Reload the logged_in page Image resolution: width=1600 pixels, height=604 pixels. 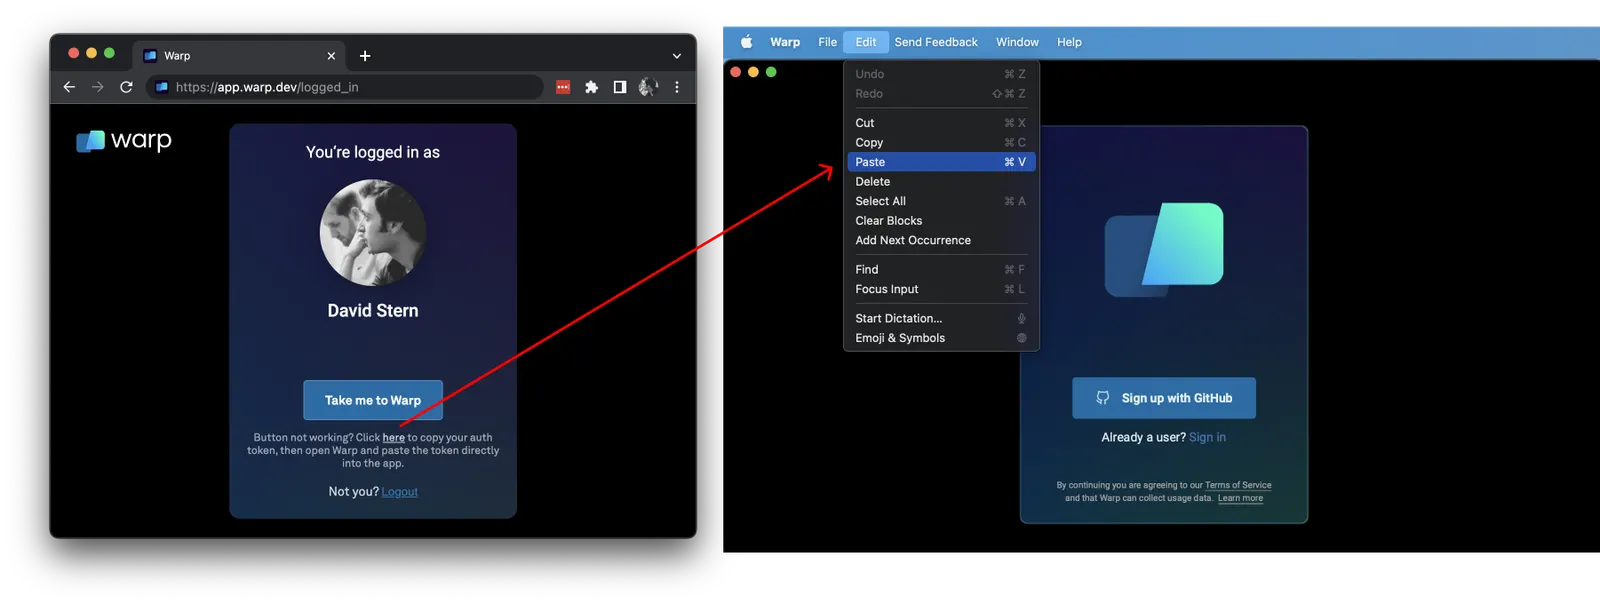pyautogui.click(x=126, y=87)
